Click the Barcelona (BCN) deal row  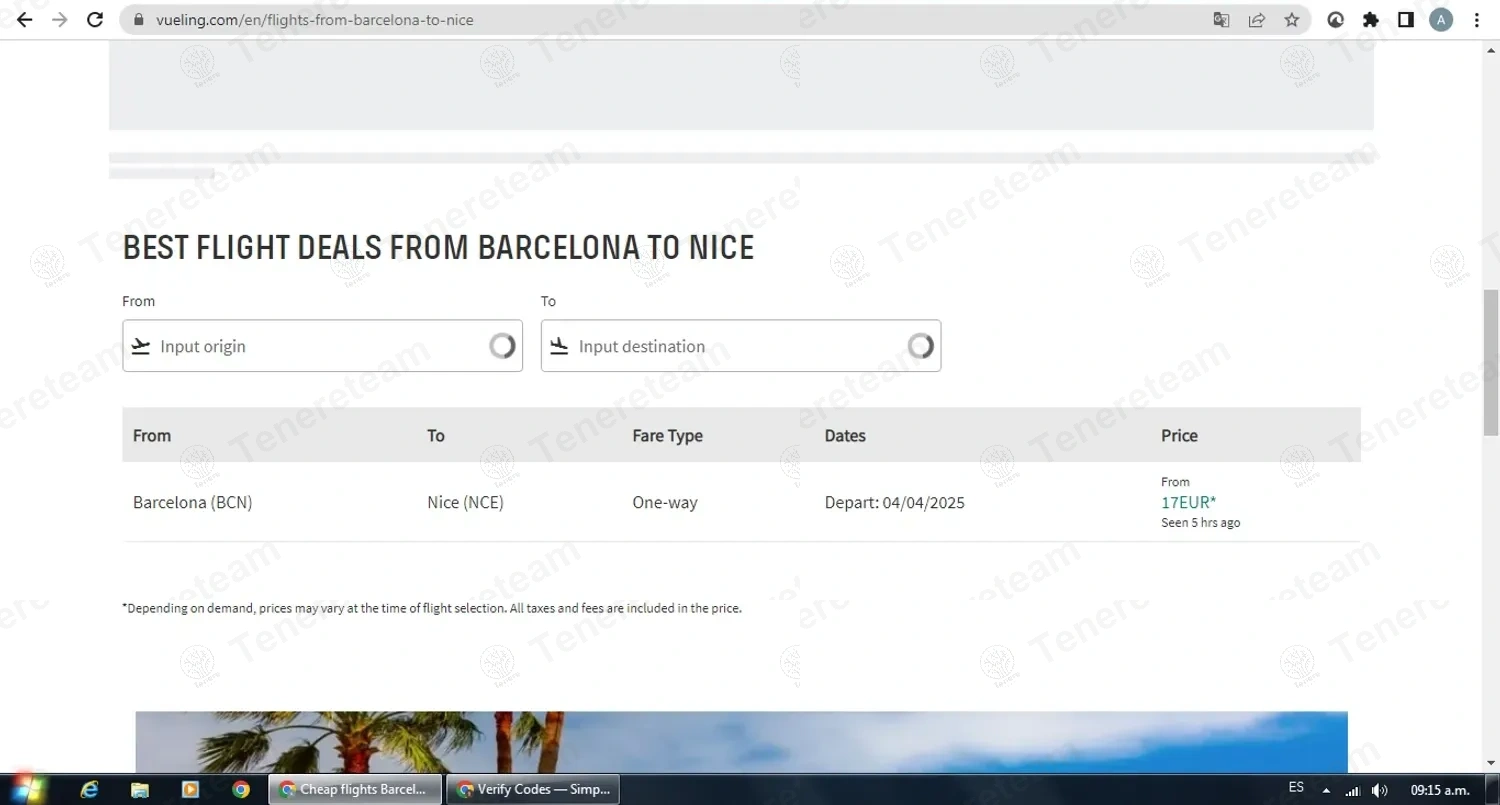coord(193,503)
